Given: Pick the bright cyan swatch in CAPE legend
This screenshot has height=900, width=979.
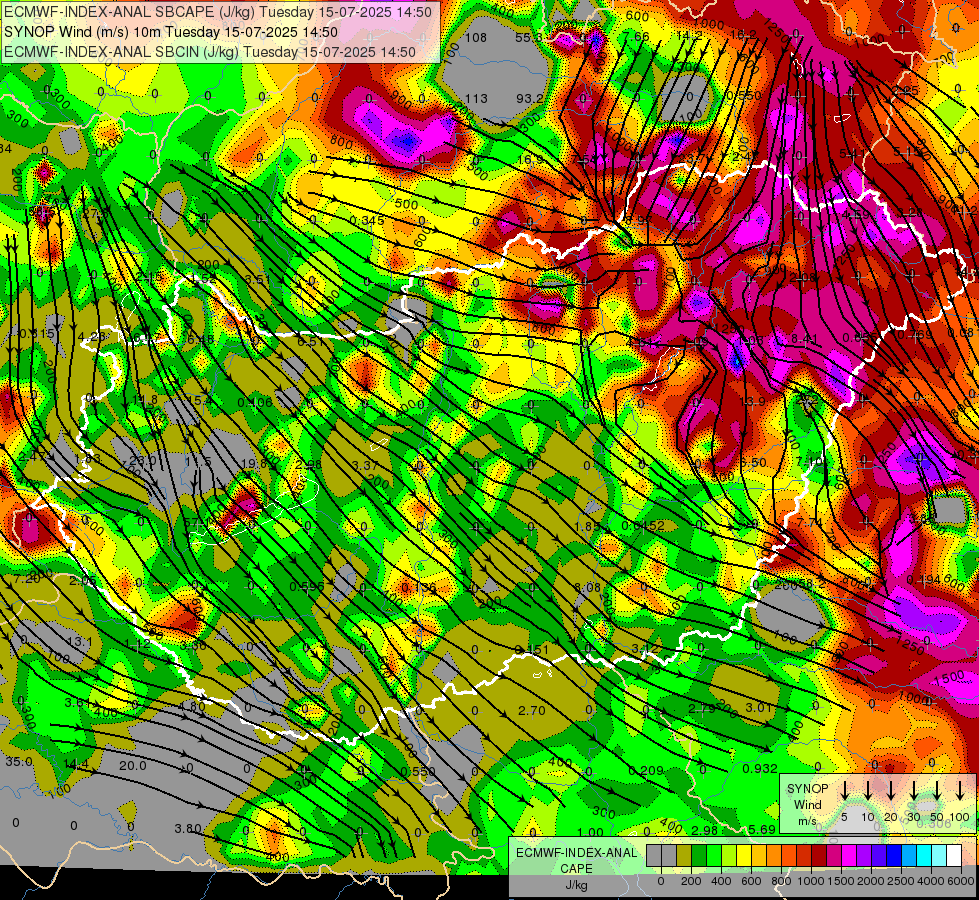Looking at the screenshot, I should click(924, 855).
